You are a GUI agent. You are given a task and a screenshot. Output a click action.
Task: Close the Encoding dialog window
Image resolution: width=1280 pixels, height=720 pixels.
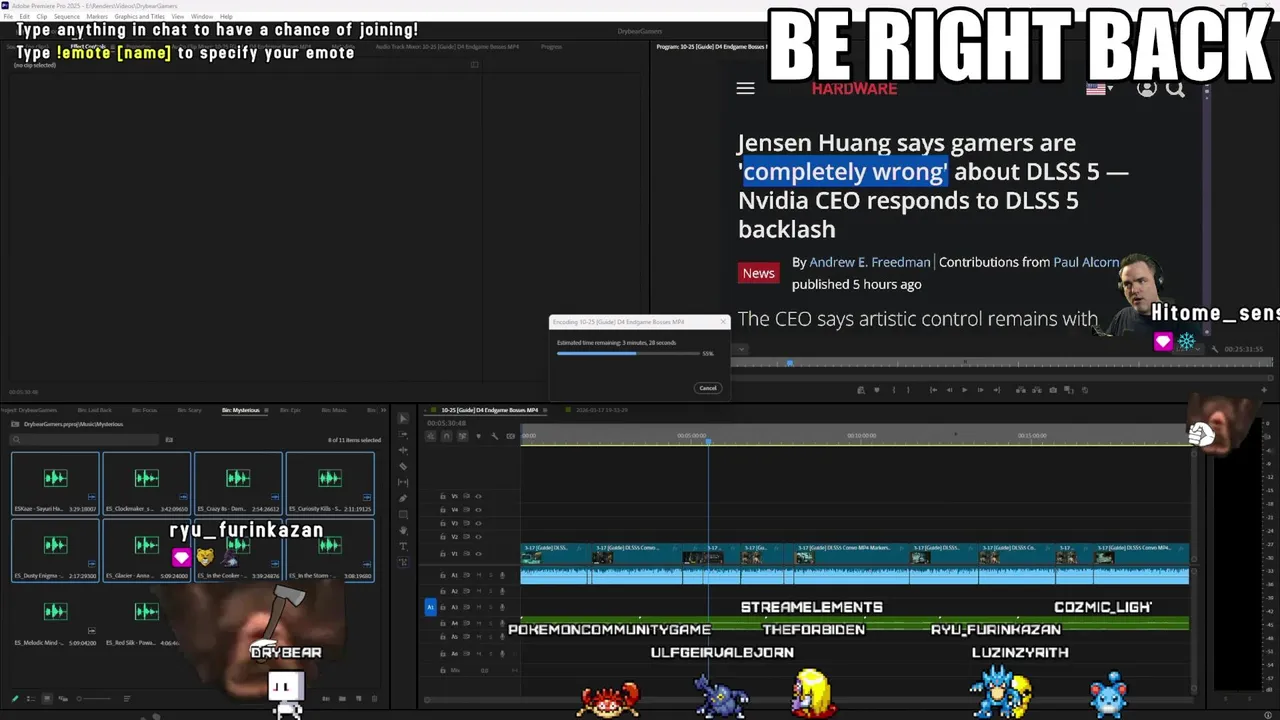tap(724, 322)
